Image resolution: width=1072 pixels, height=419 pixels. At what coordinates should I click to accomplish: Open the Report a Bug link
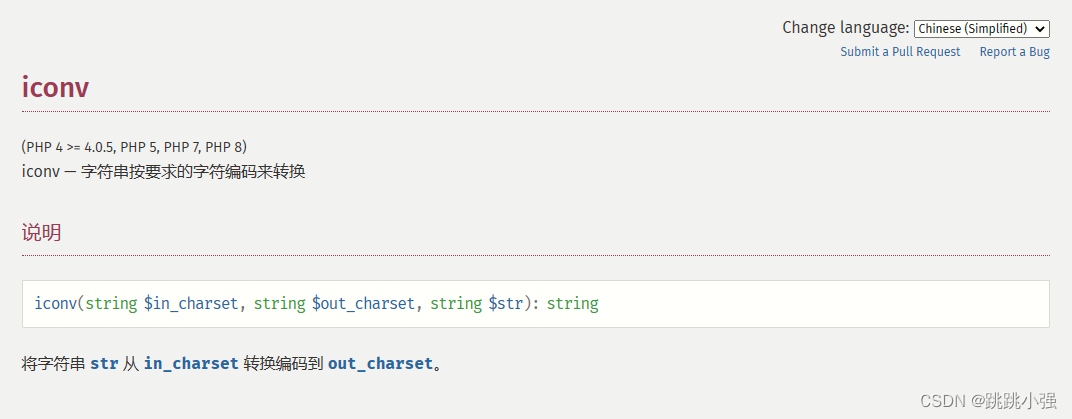(1014, 52)
